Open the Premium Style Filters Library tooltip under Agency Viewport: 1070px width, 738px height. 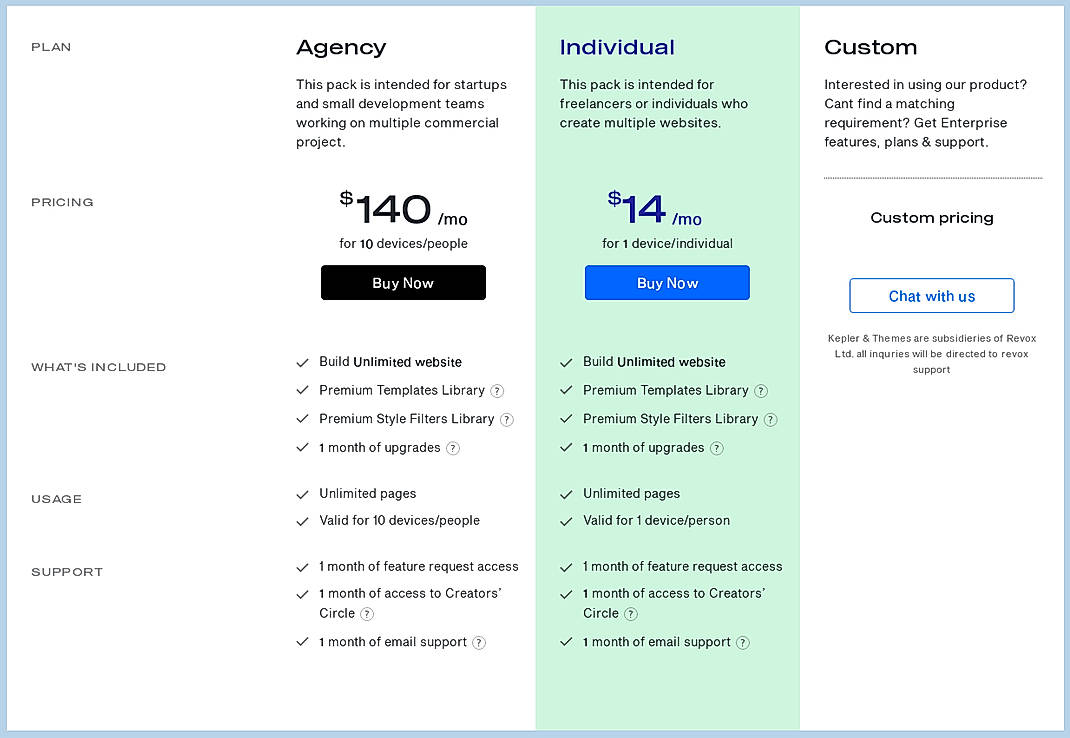[507, 419]
